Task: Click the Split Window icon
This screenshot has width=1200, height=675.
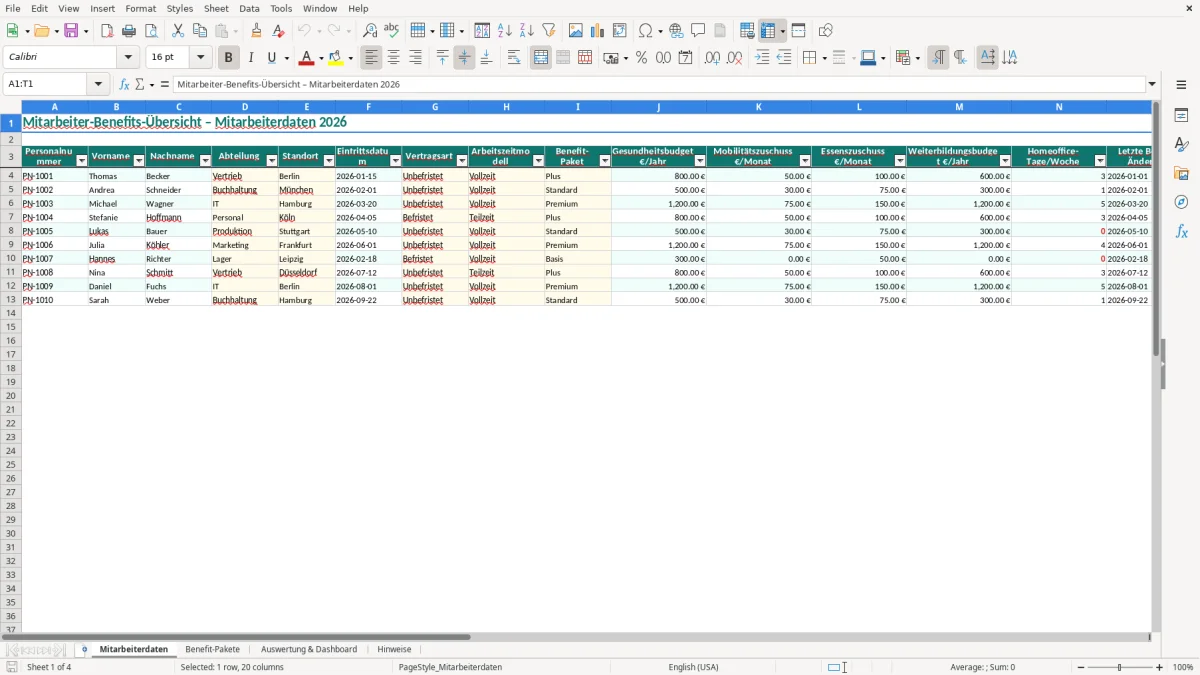Action: click(x=798, y=31)
